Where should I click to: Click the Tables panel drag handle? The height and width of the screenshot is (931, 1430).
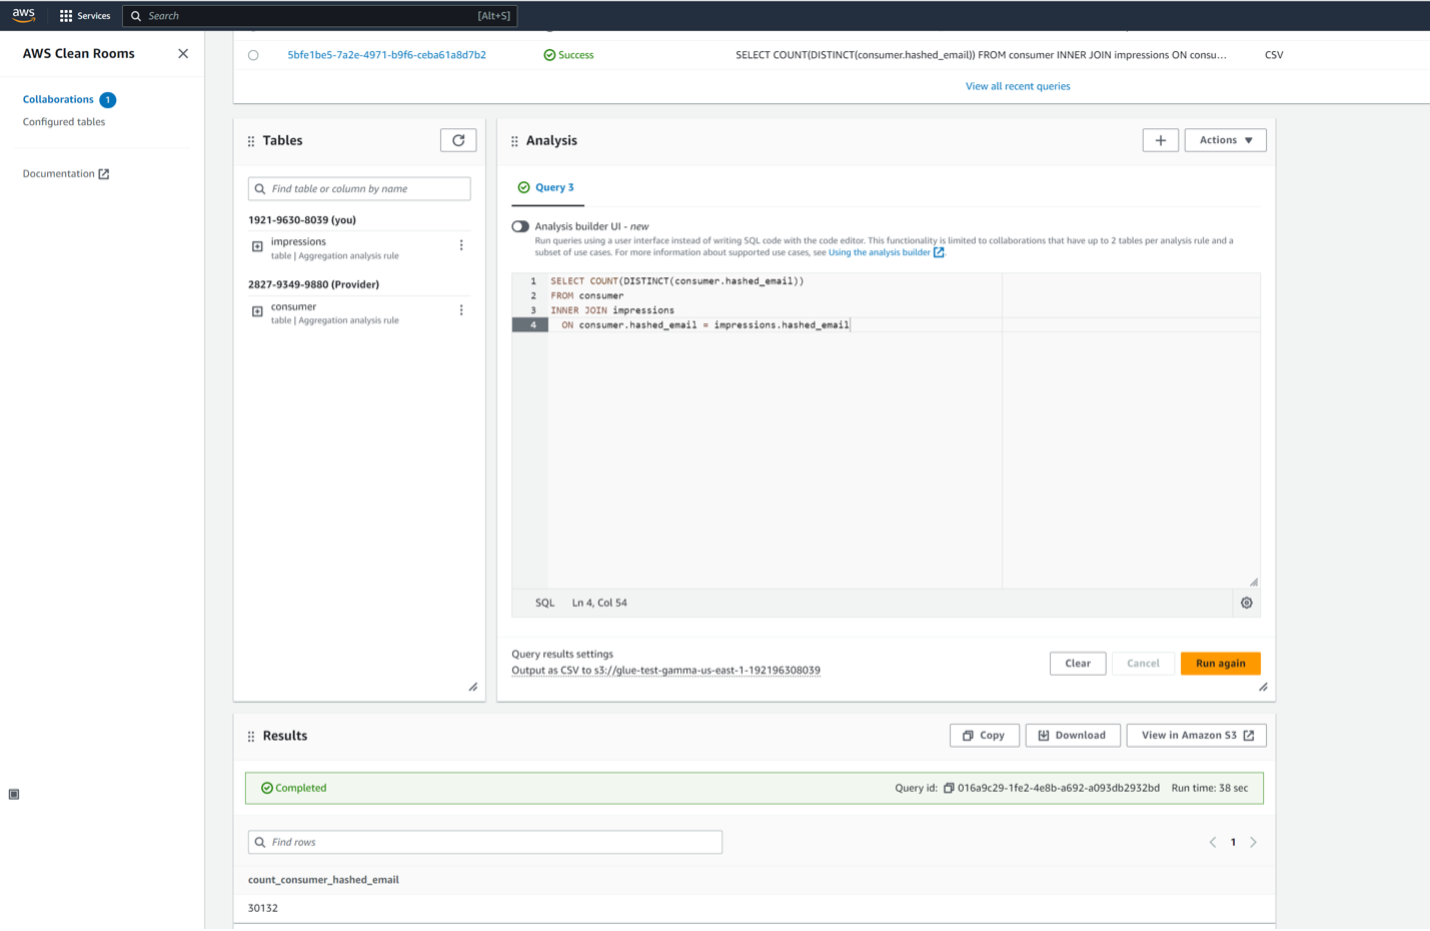(x=251, y=142)
